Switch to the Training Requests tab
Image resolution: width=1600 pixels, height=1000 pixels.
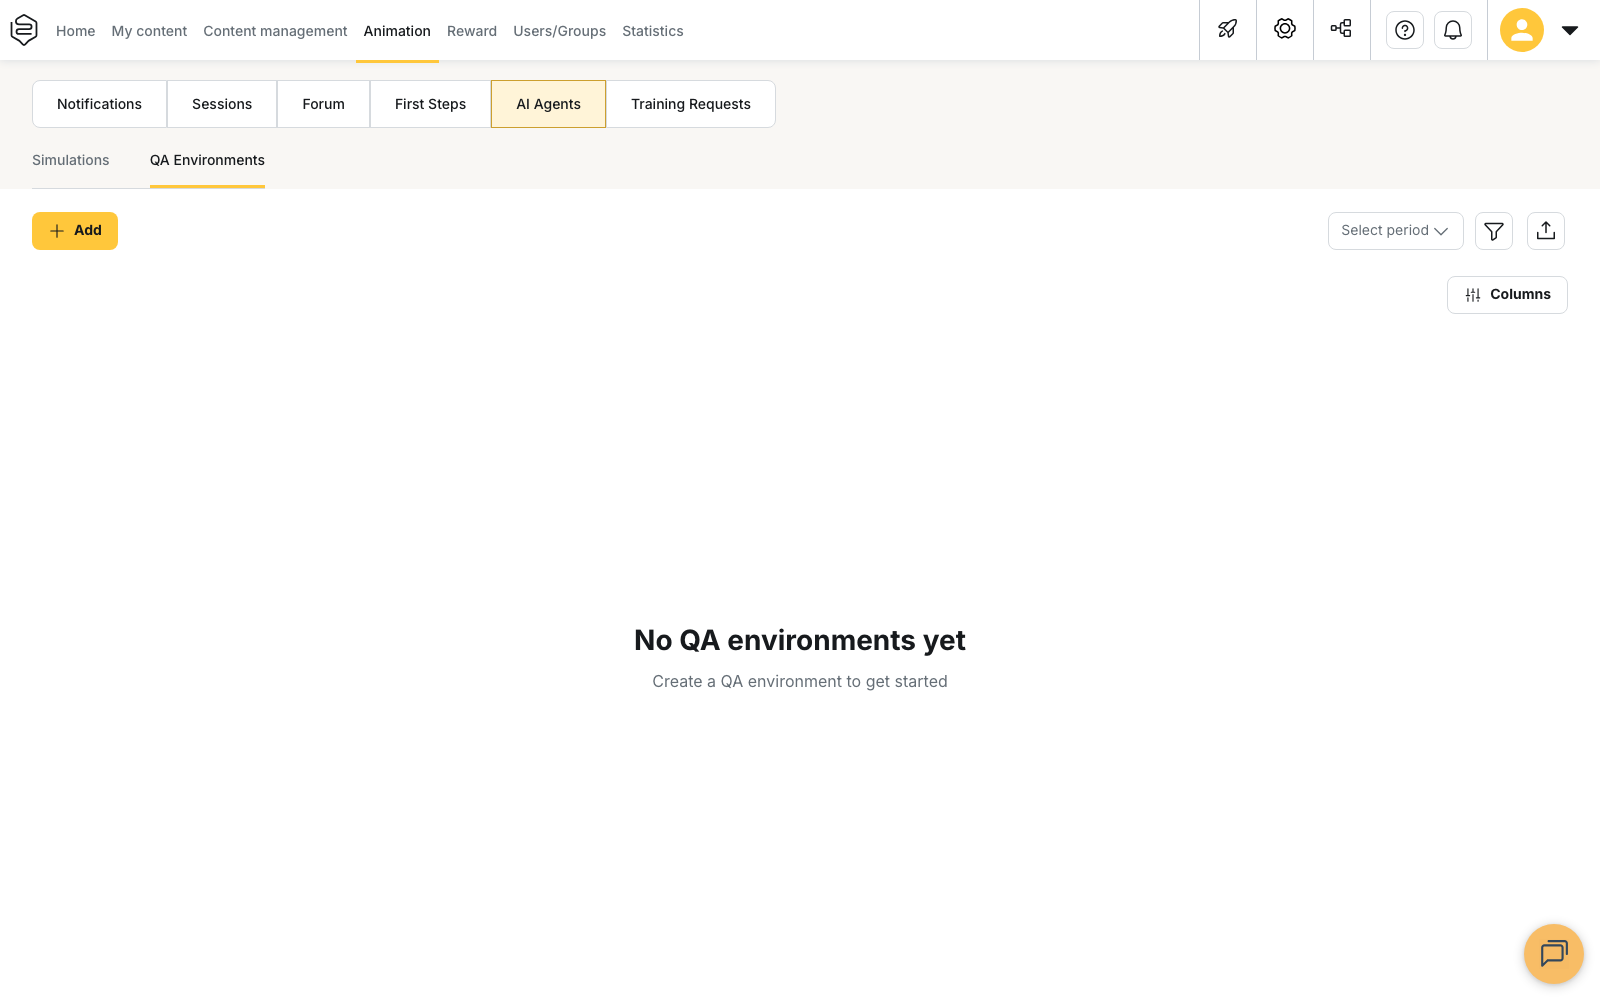pyautogui.click(x=691, y=104)
